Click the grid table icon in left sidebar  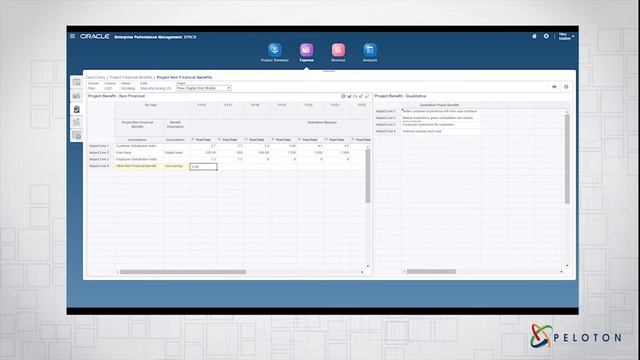tap(77, 82)
